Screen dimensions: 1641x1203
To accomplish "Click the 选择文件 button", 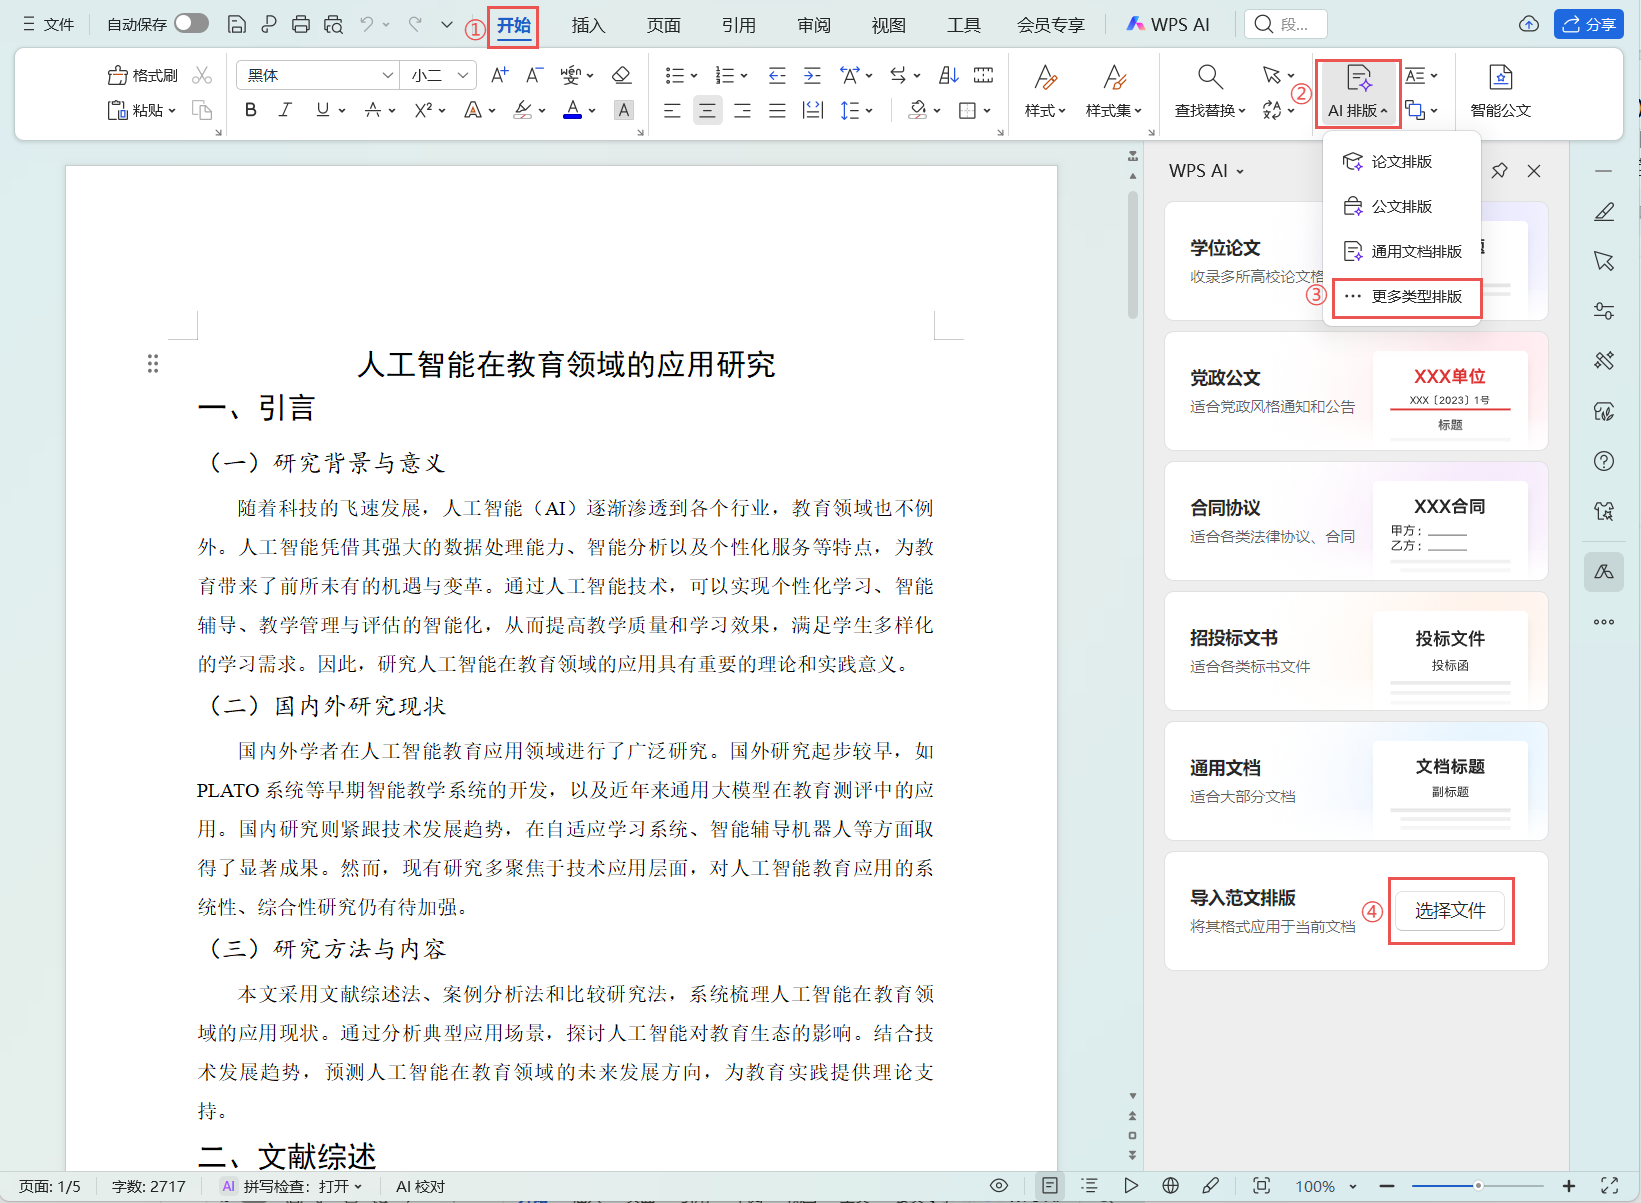I will (1450, 911).
